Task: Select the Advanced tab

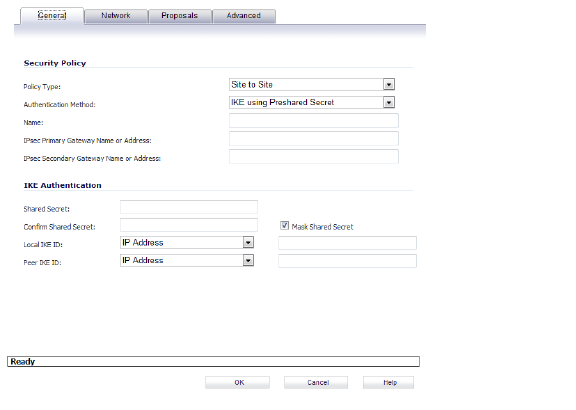Action: (x=244, y=16)
